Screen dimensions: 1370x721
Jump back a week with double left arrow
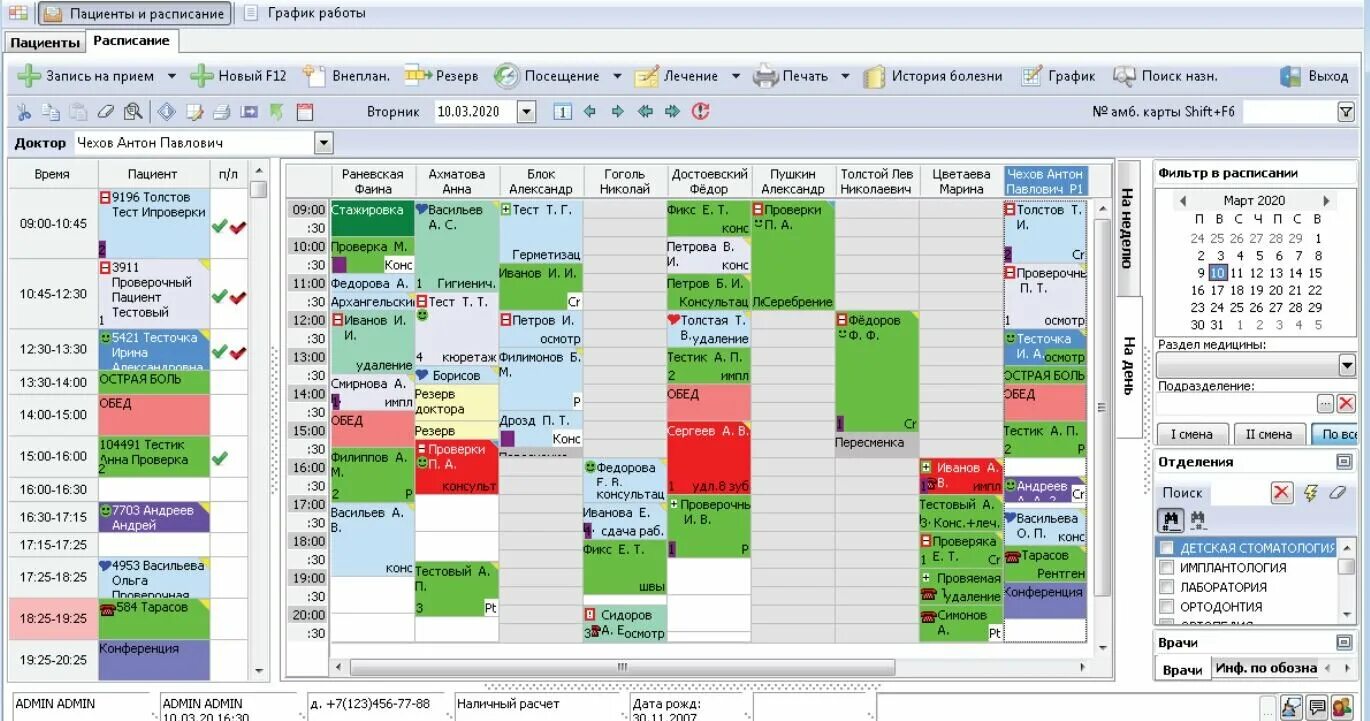coord(645,112)
